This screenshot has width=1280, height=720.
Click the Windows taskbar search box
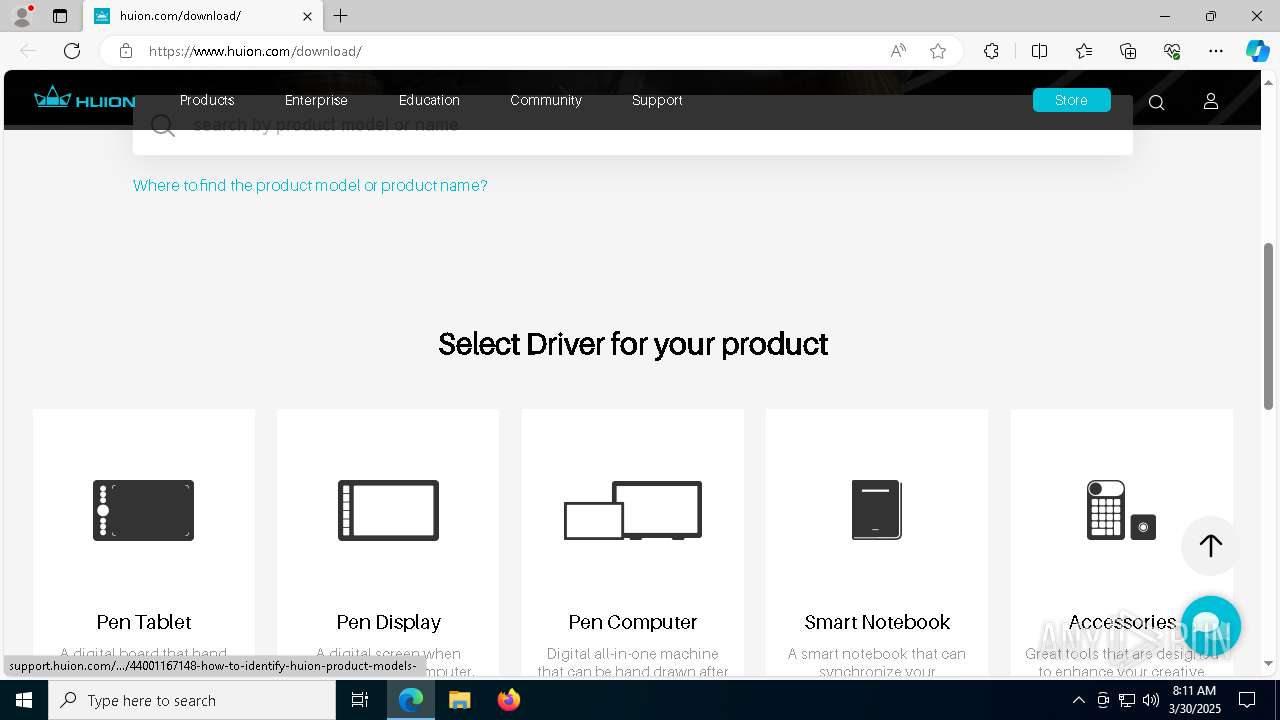(192, 700)
